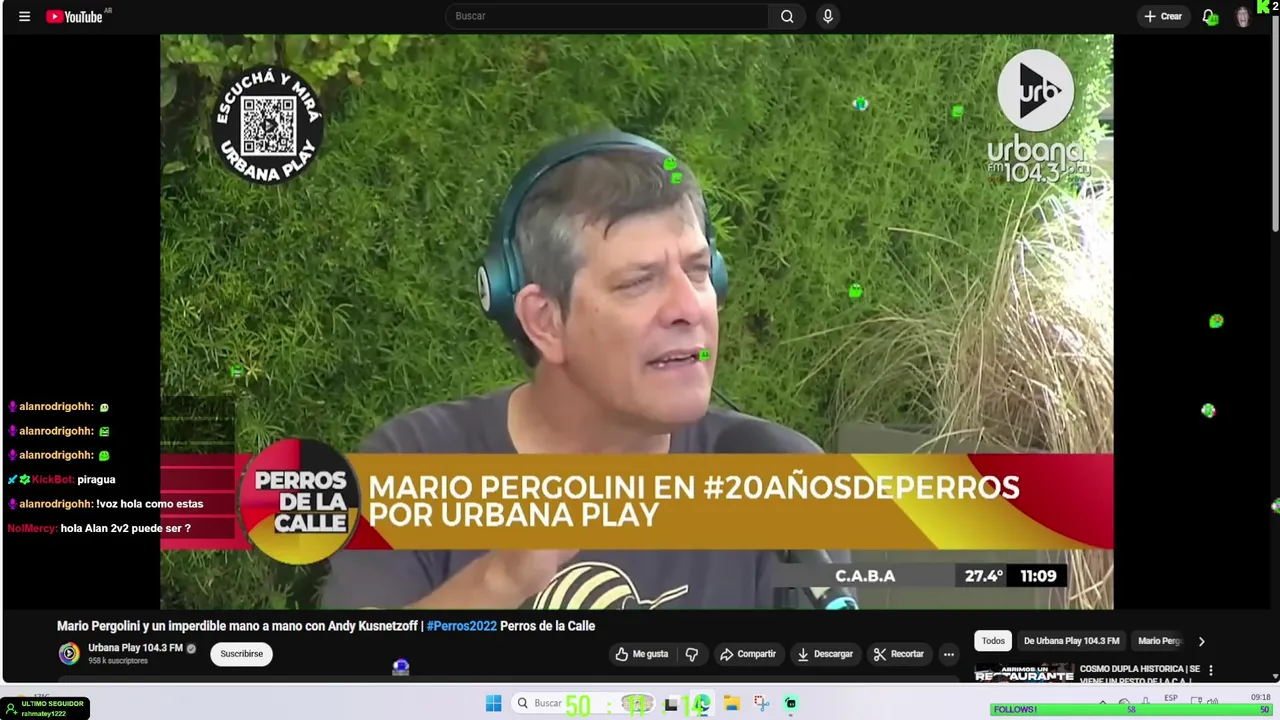Open File Explorer from the taskbar
This screenshot has width=1280, height=720.
point(732,704)
